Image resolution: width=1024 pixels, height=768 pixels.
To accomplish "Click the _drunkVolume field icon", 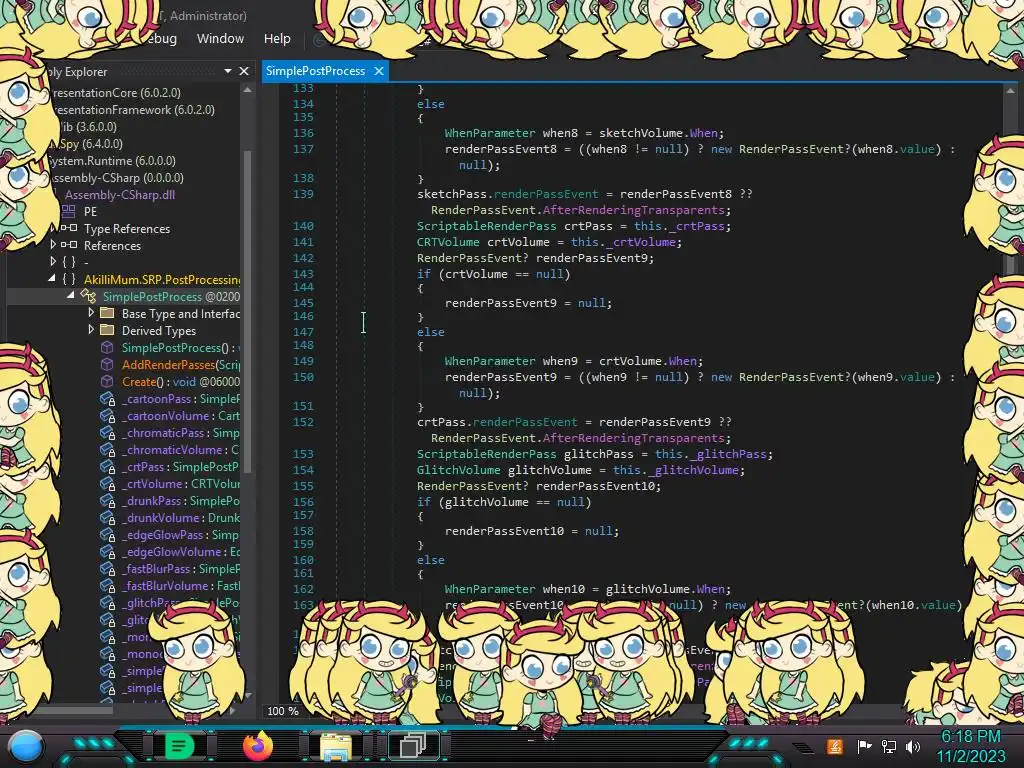I will 108,518.
